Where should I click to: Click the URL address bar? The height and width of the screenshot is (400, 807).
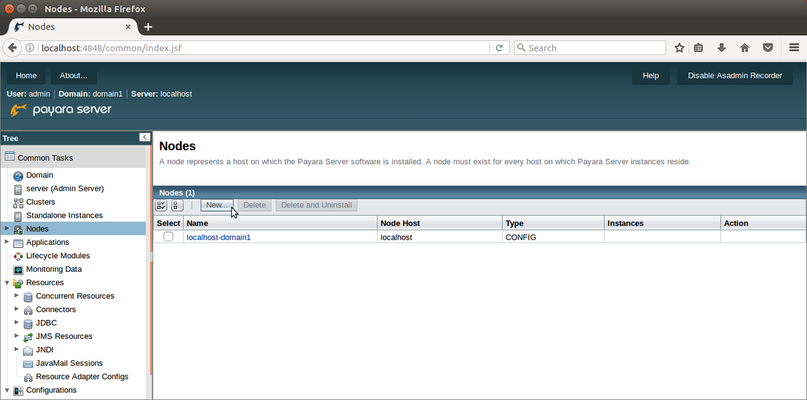(x=262, y=48)
